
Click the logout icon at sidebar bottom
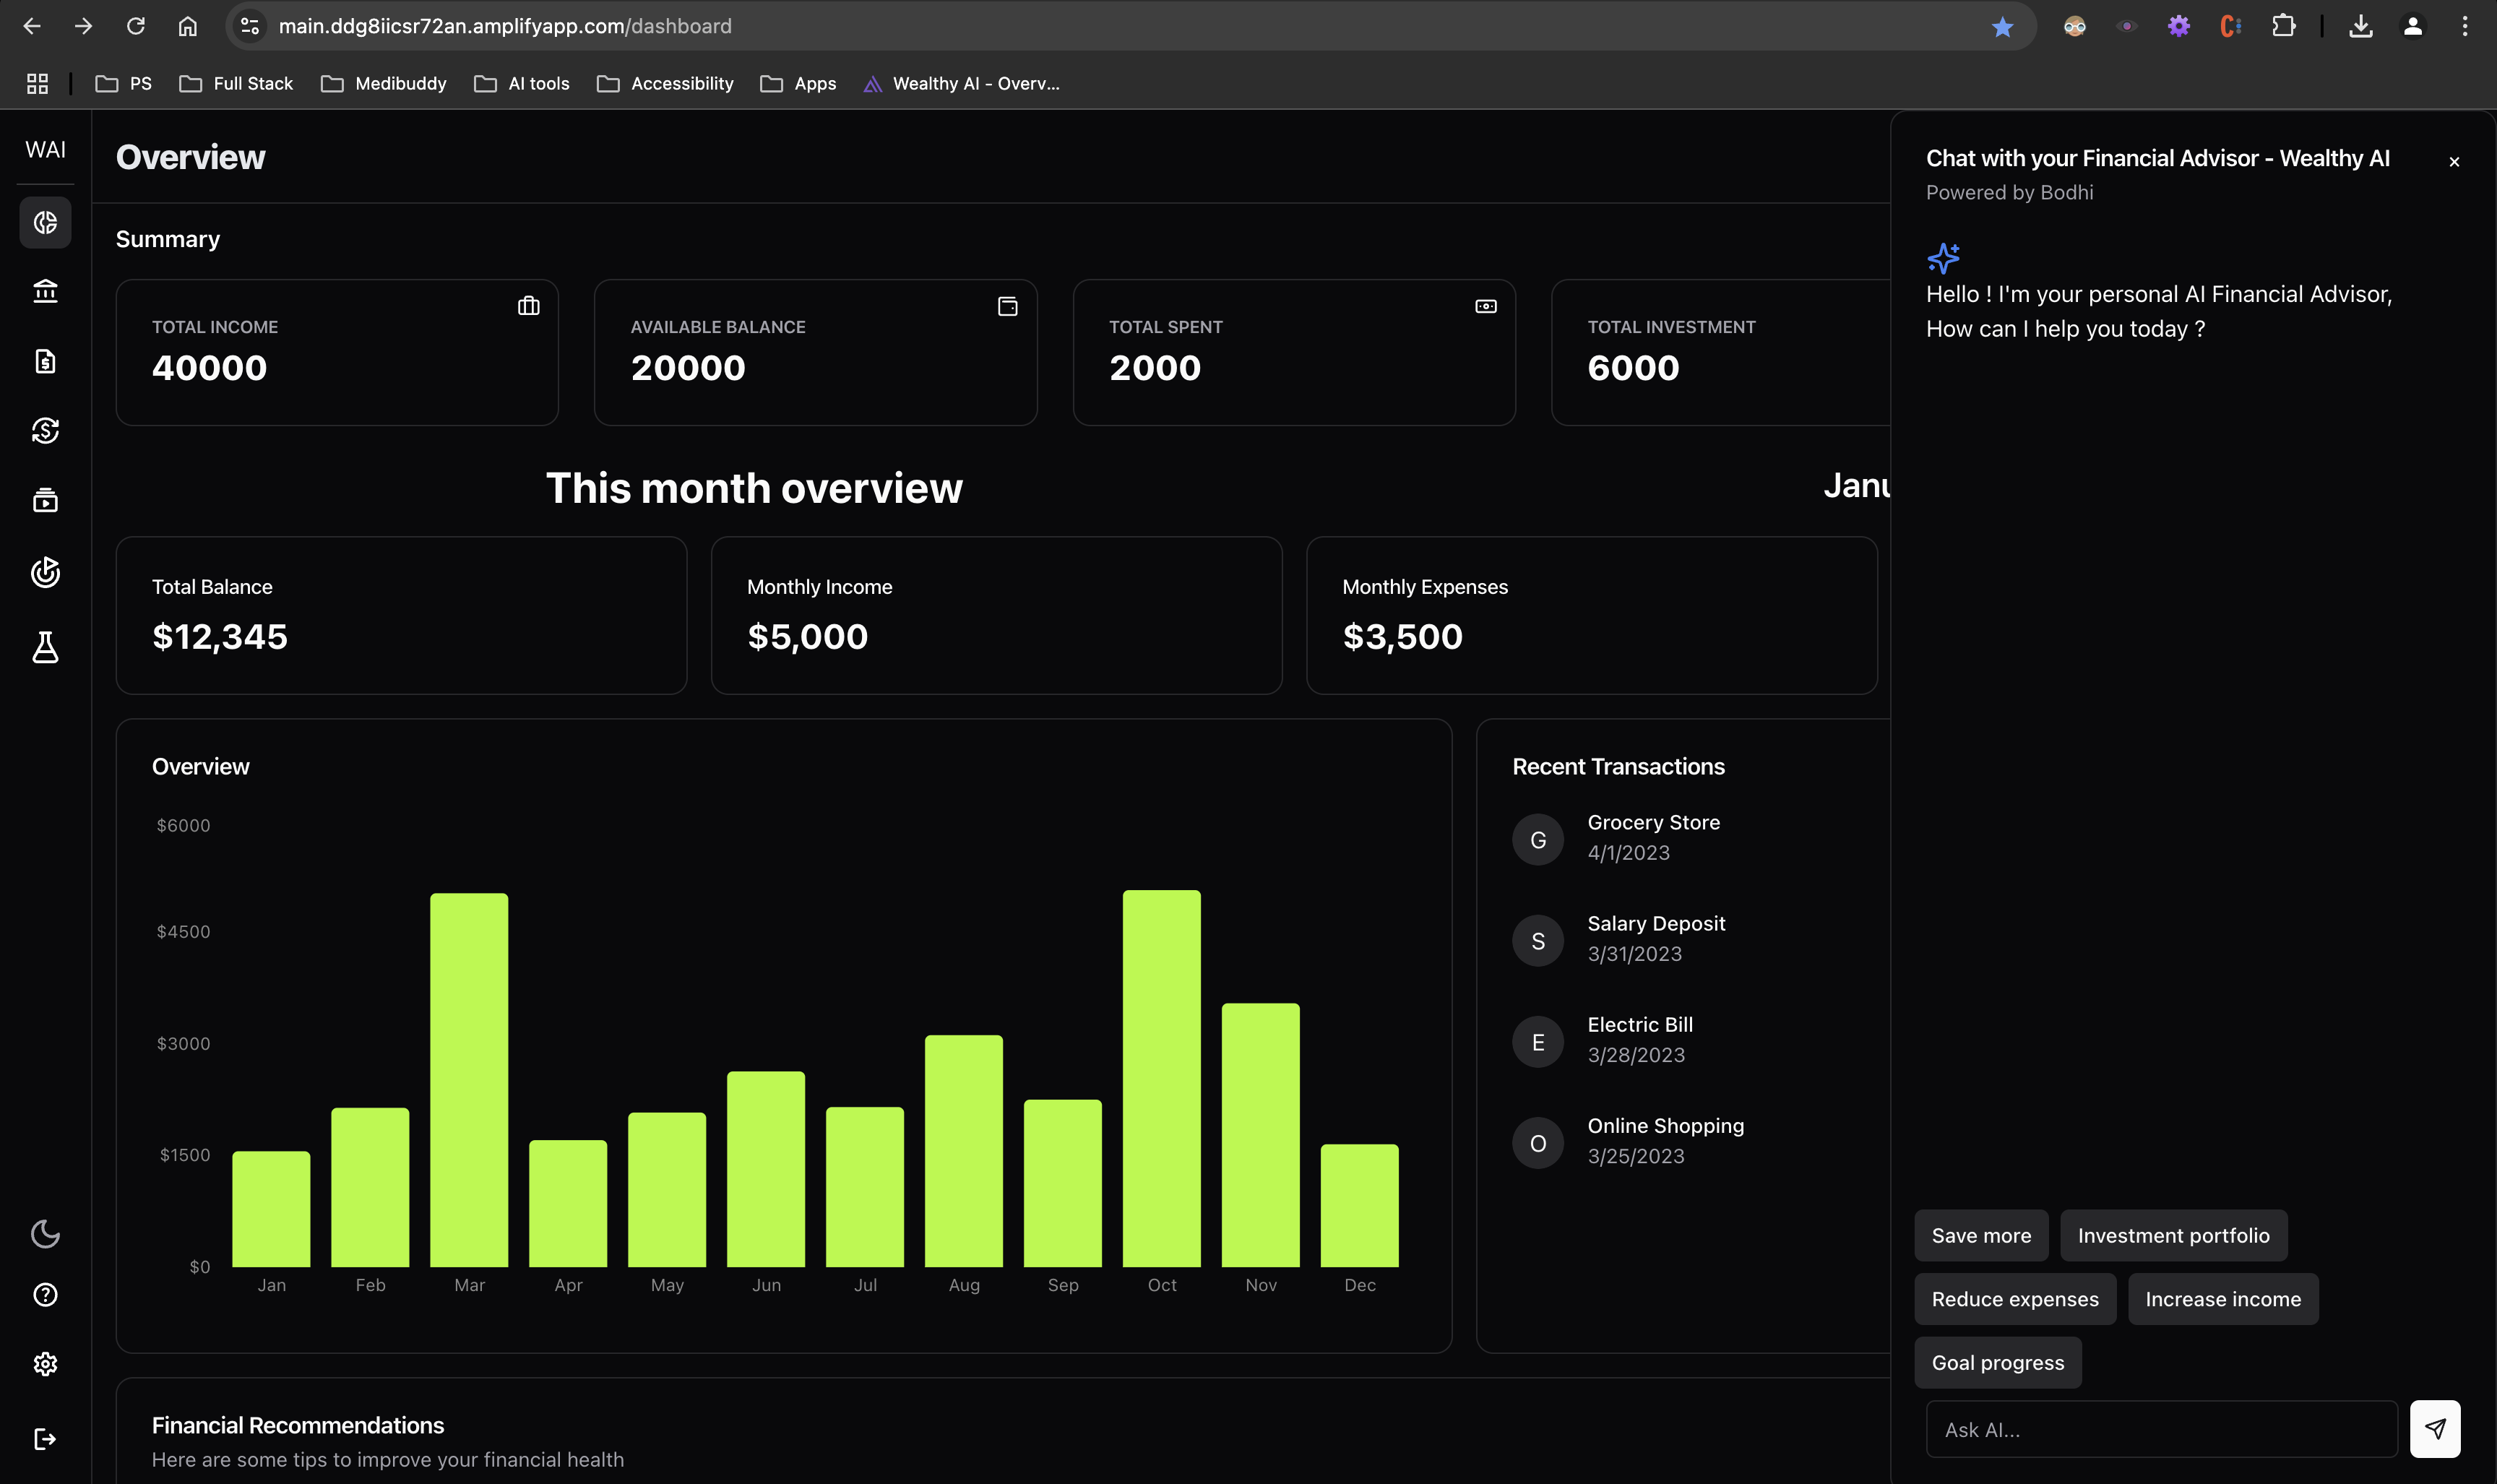tap(45, 1438)
